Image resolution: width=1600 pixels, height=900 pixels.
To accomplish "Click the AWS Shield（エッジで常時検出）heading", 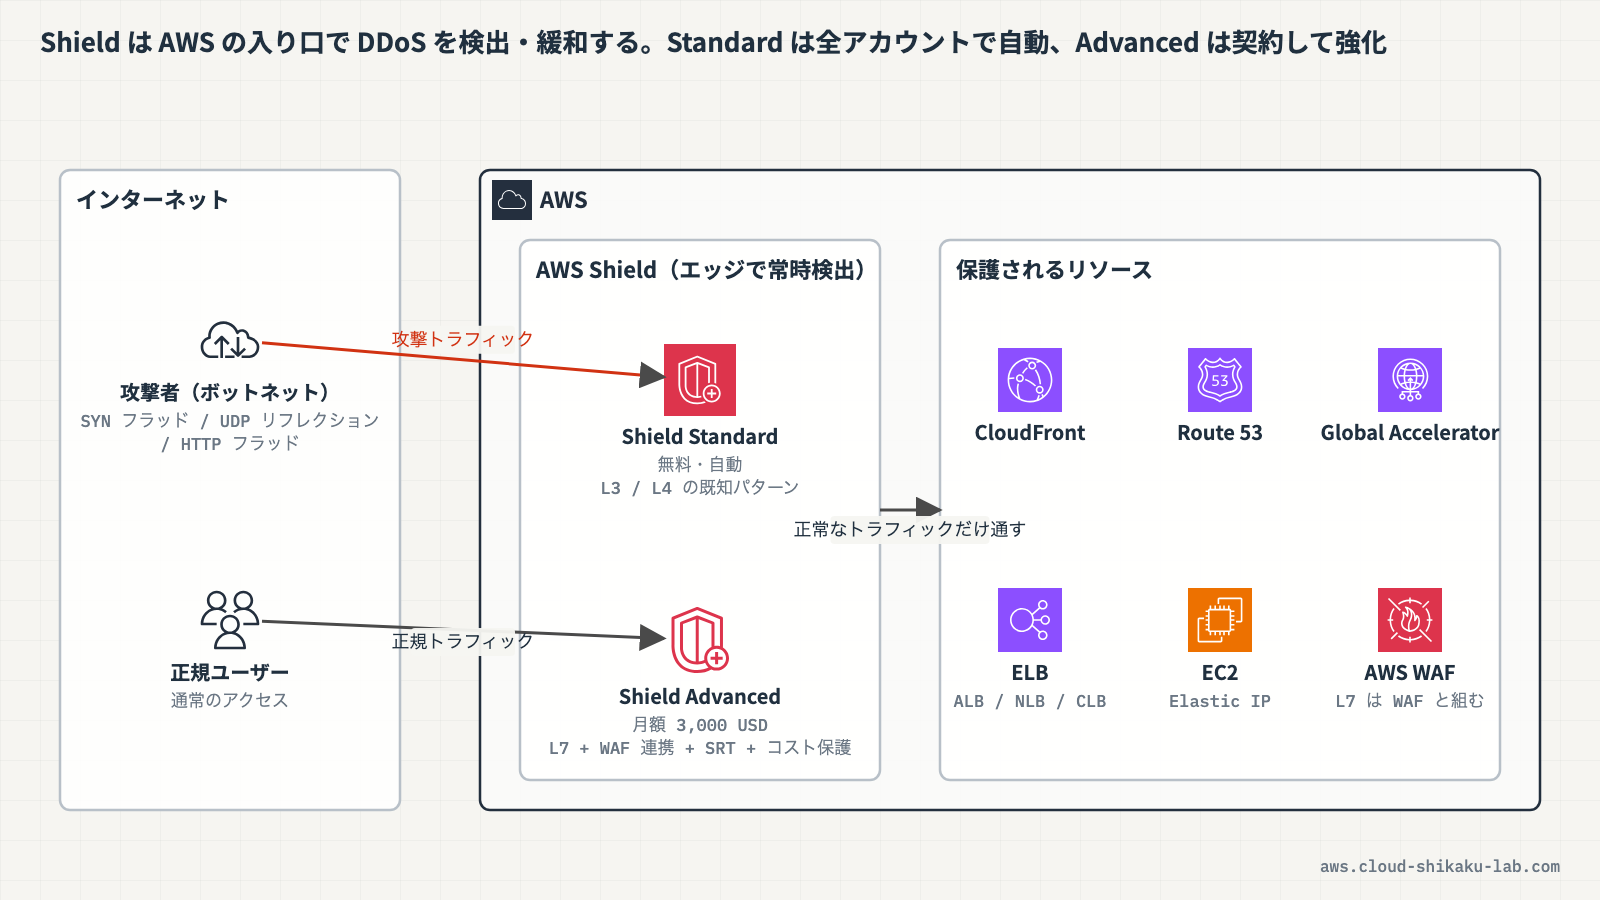I will [x=700, y=270].
